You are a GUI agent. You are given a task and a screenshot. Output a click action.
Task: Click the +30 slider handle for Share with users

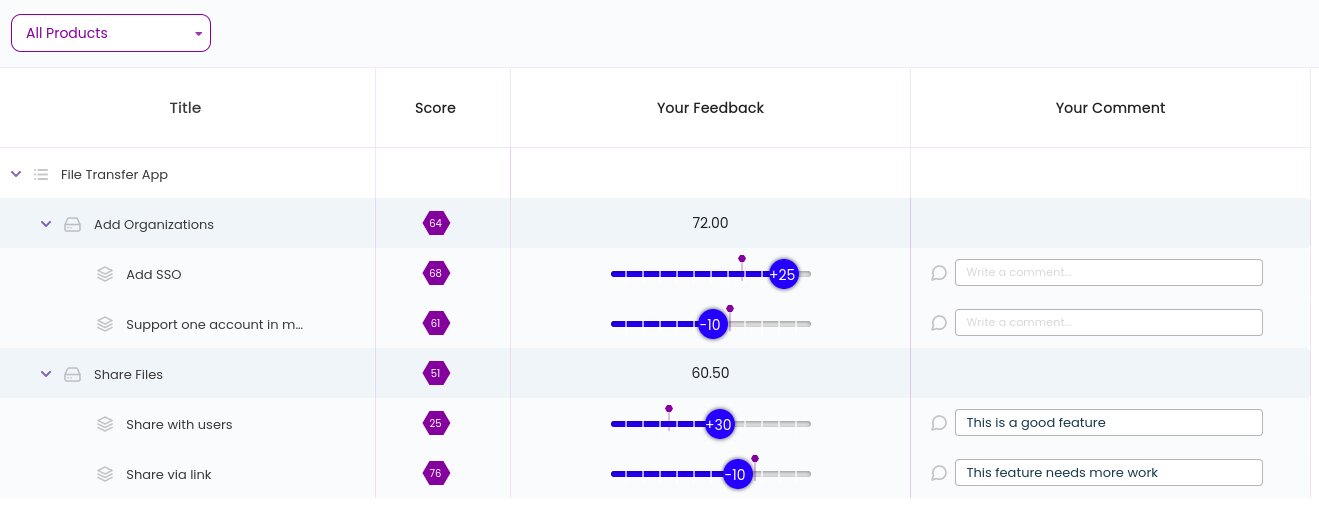point(719,424)
